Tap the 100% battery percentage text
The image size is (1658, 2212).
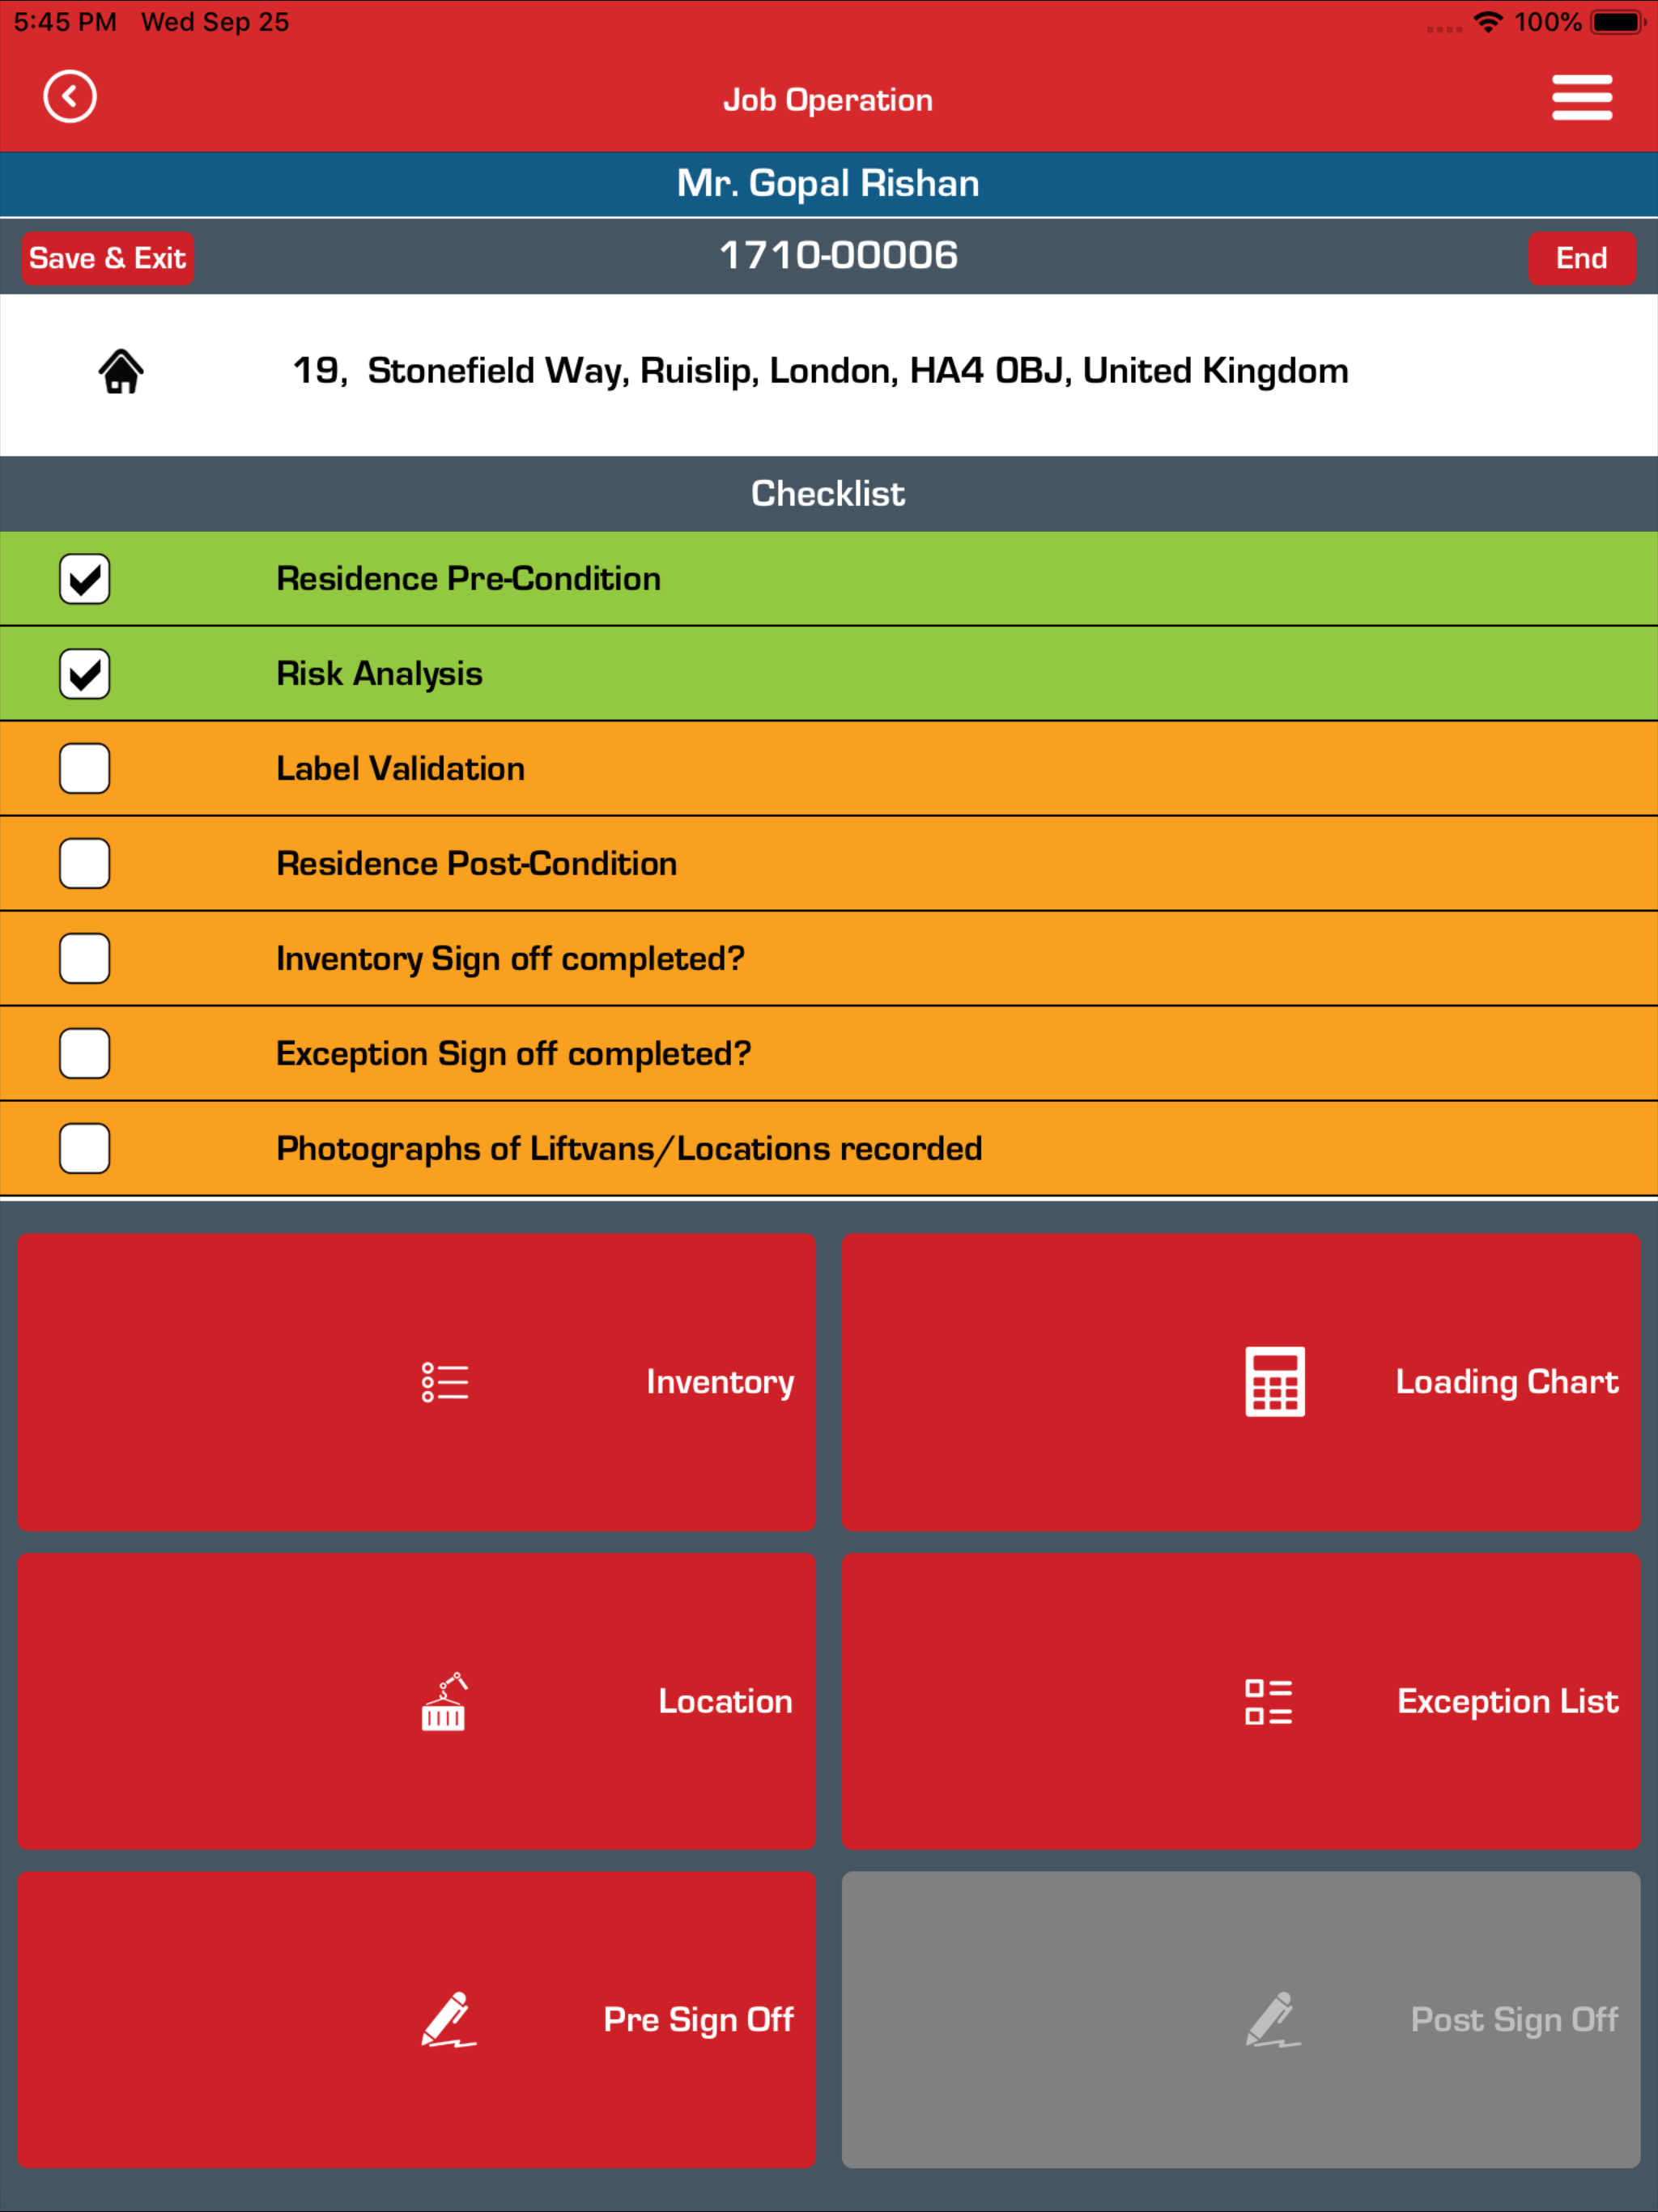(x=1548, y=22)
